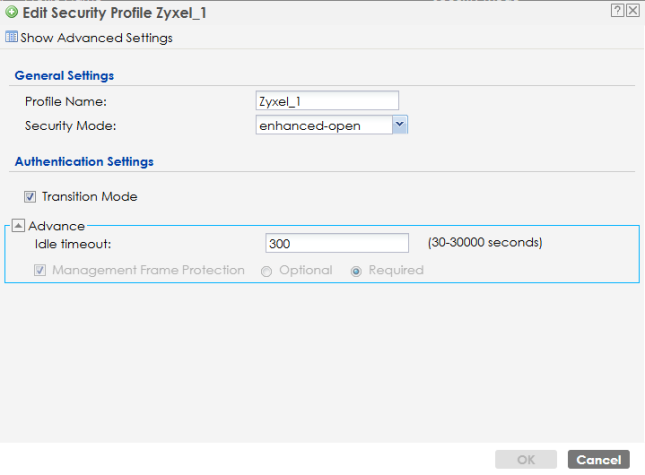Select the Required radio button
Image resolution: width=645 pixels, height=475 pixels.
click(356, 271)
